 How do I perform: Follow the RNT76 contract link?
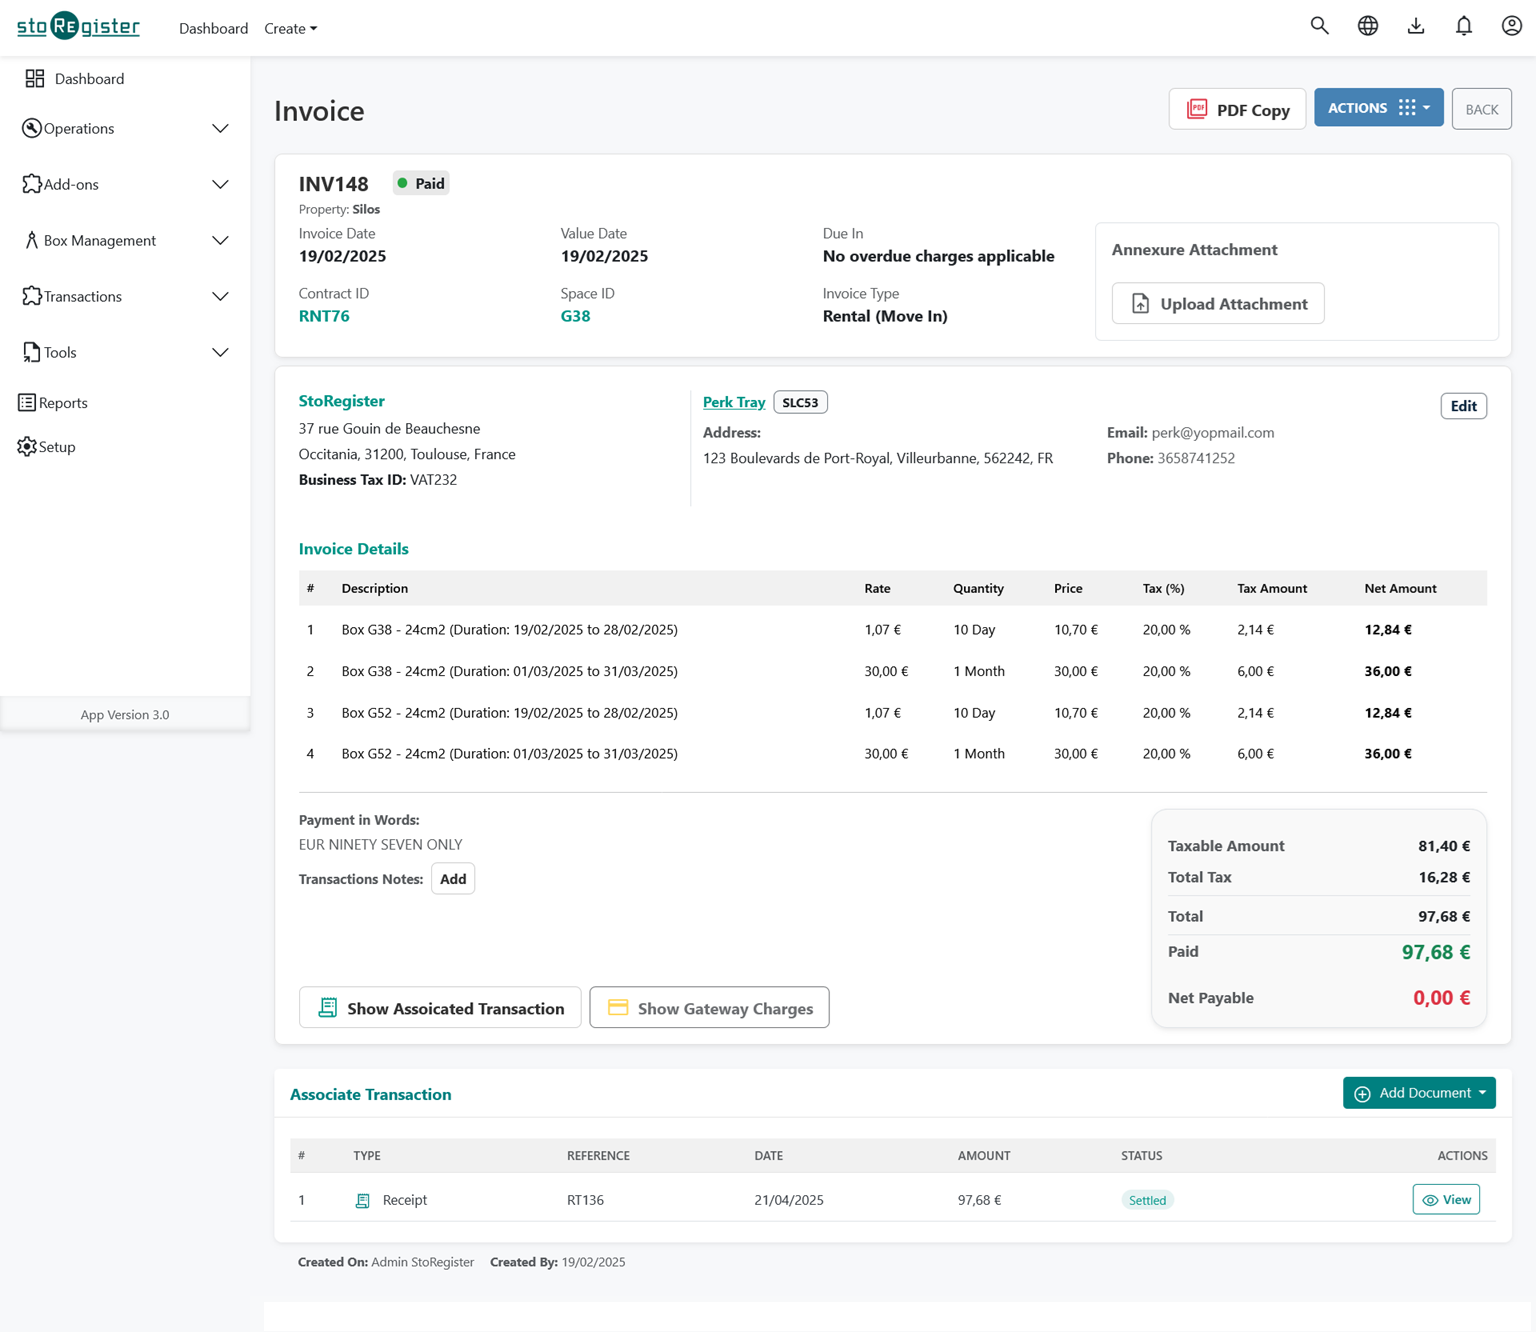tap(324, 316)
